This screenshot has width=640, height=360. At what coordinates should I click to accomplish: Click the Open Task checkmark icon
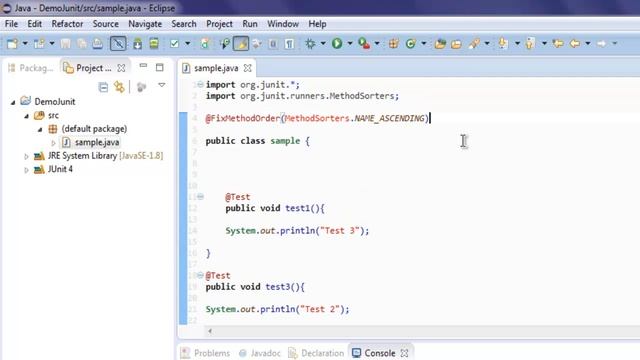(x=174, y=43)
